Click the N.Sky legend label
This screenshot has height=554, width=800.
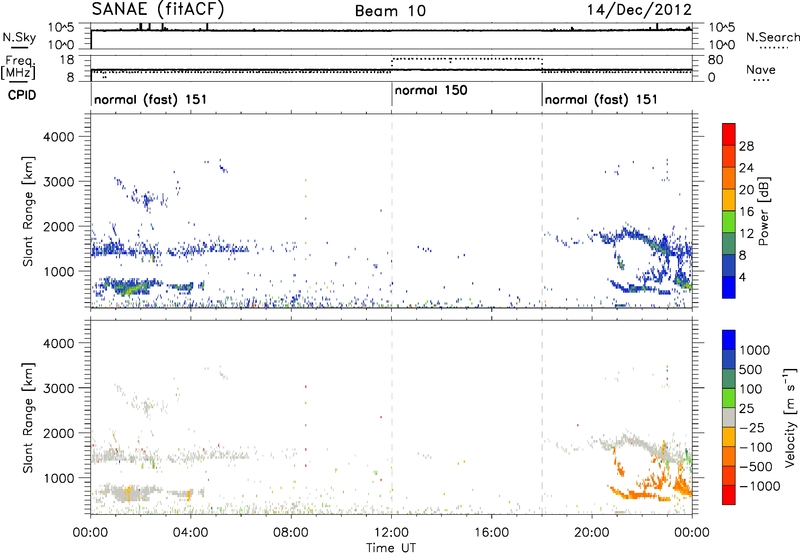[19, 38]
